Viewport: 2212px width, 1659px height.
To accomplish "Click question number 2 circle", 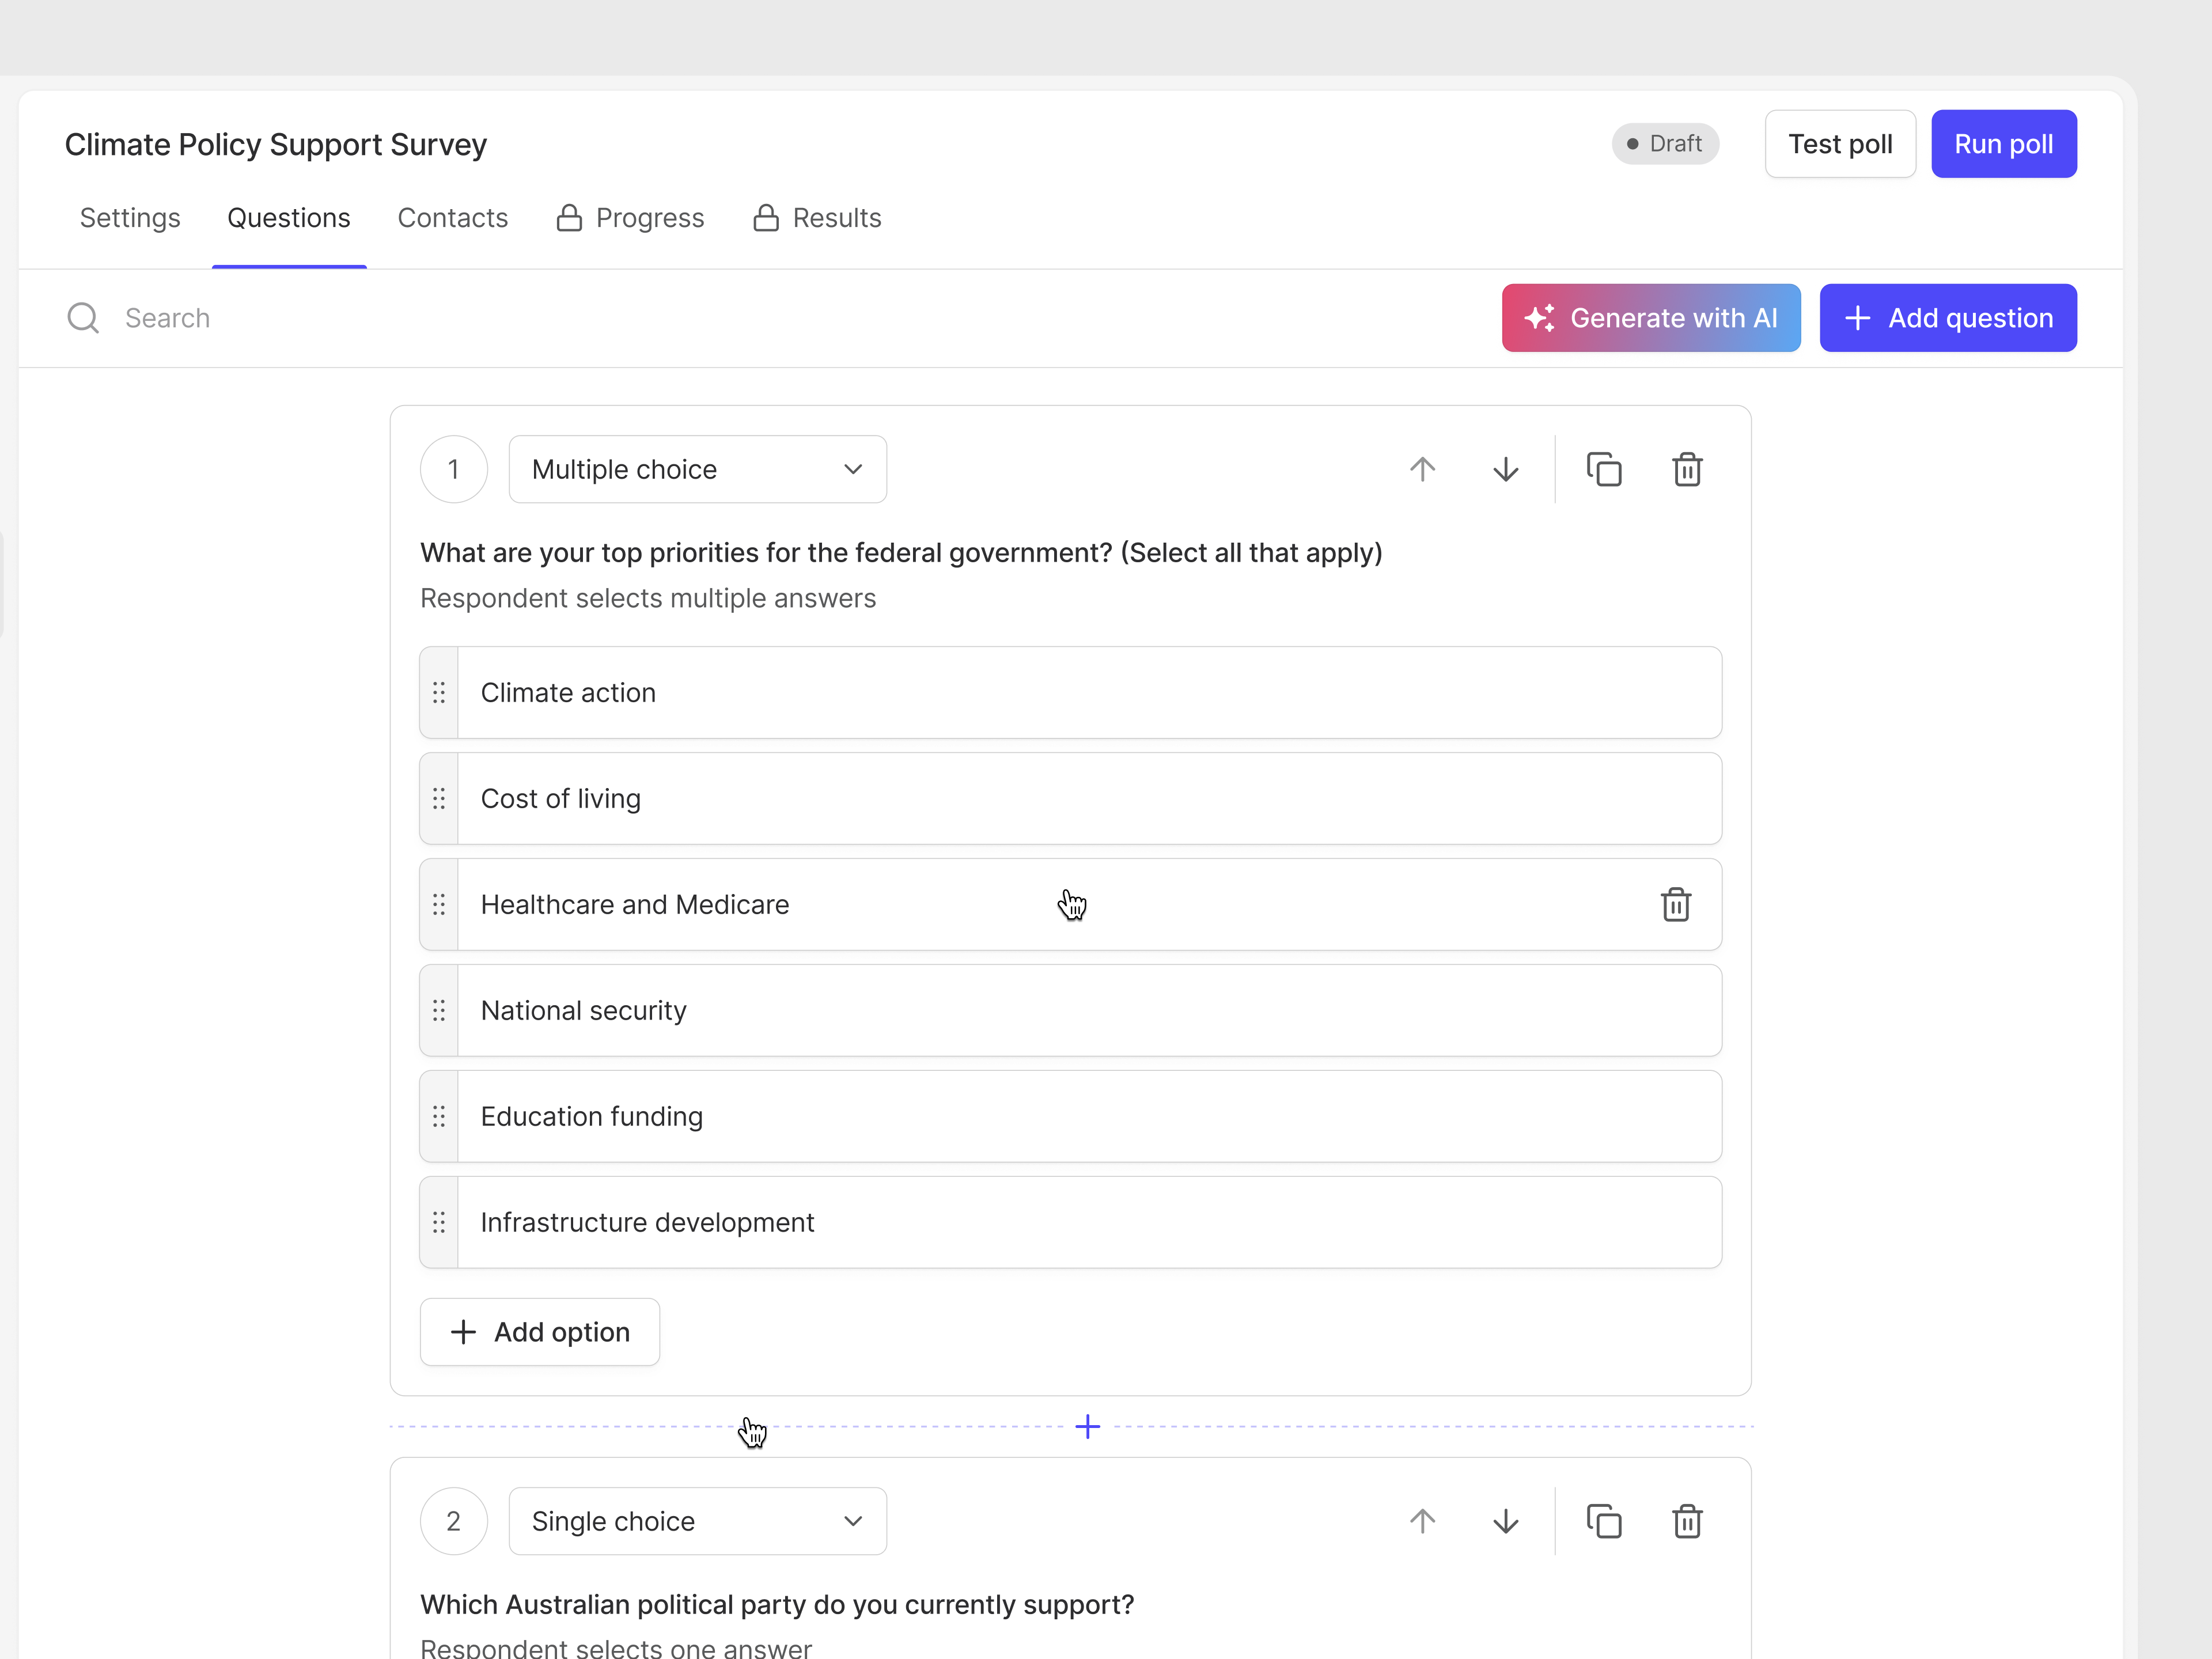I will (454, 1521).
